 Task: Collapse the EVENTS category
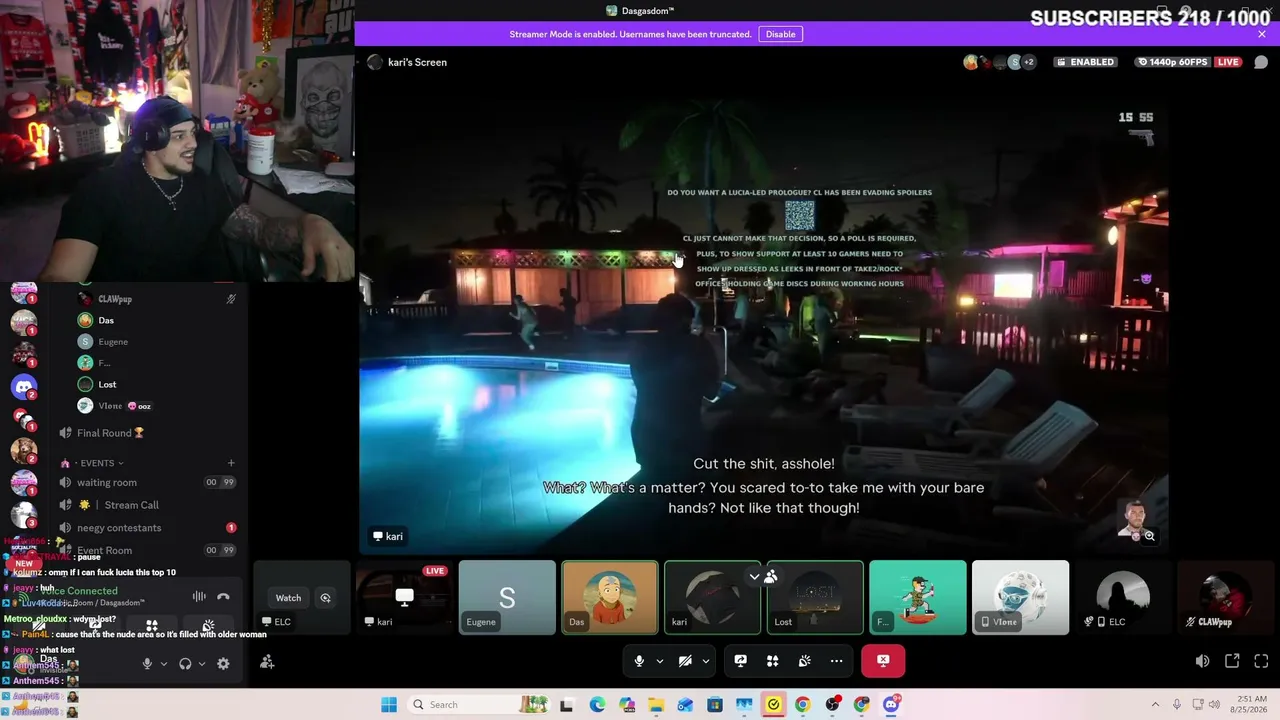[x=98, y=463]
